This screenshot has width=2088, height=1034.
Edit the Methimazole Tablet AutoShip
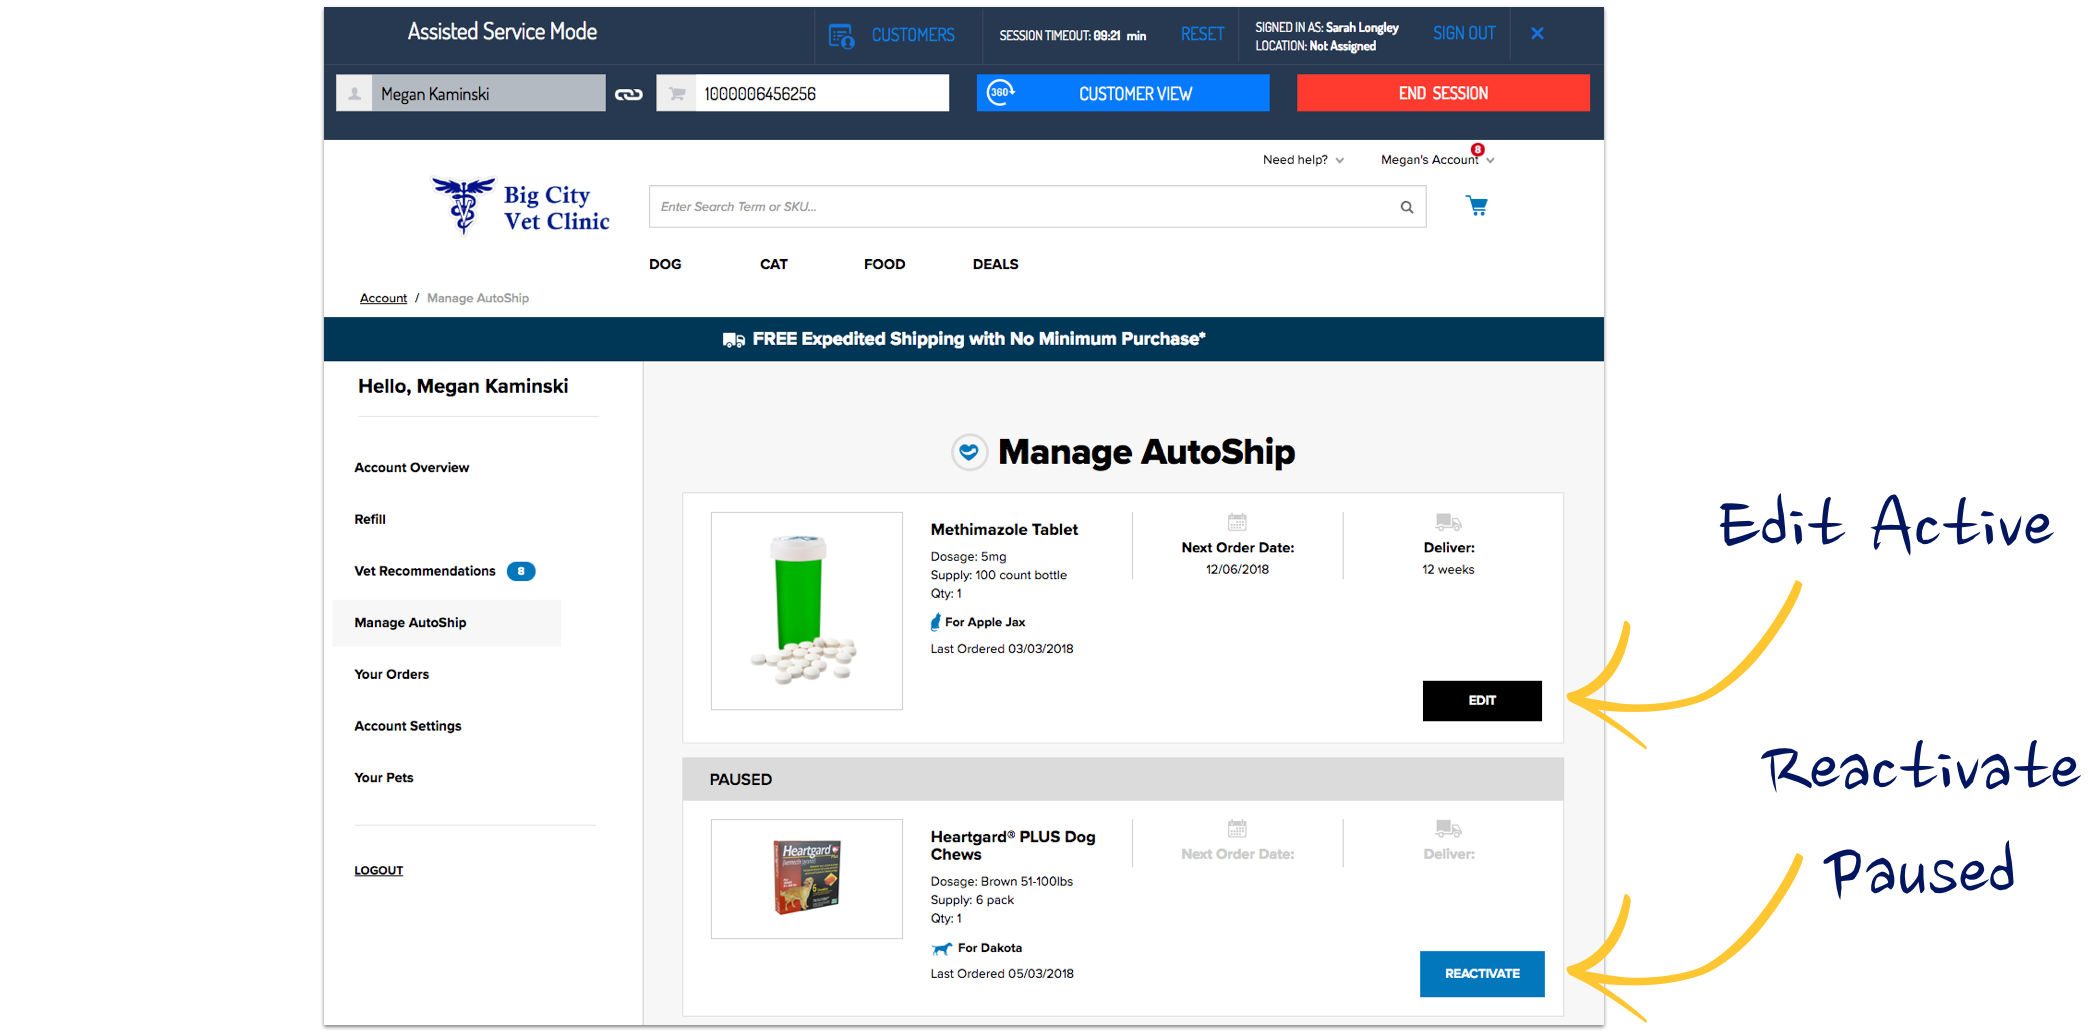coord(1482,701)
